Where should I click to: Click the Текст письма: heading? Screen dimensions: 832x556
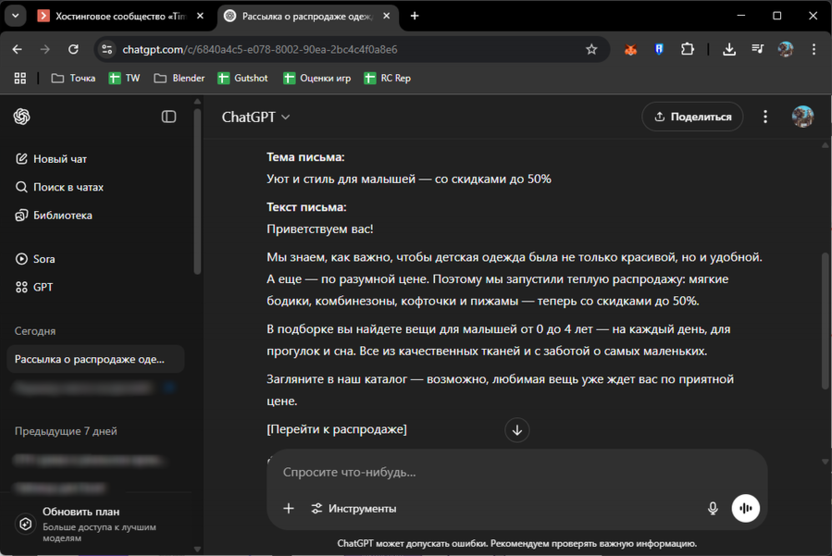point(306,207)
